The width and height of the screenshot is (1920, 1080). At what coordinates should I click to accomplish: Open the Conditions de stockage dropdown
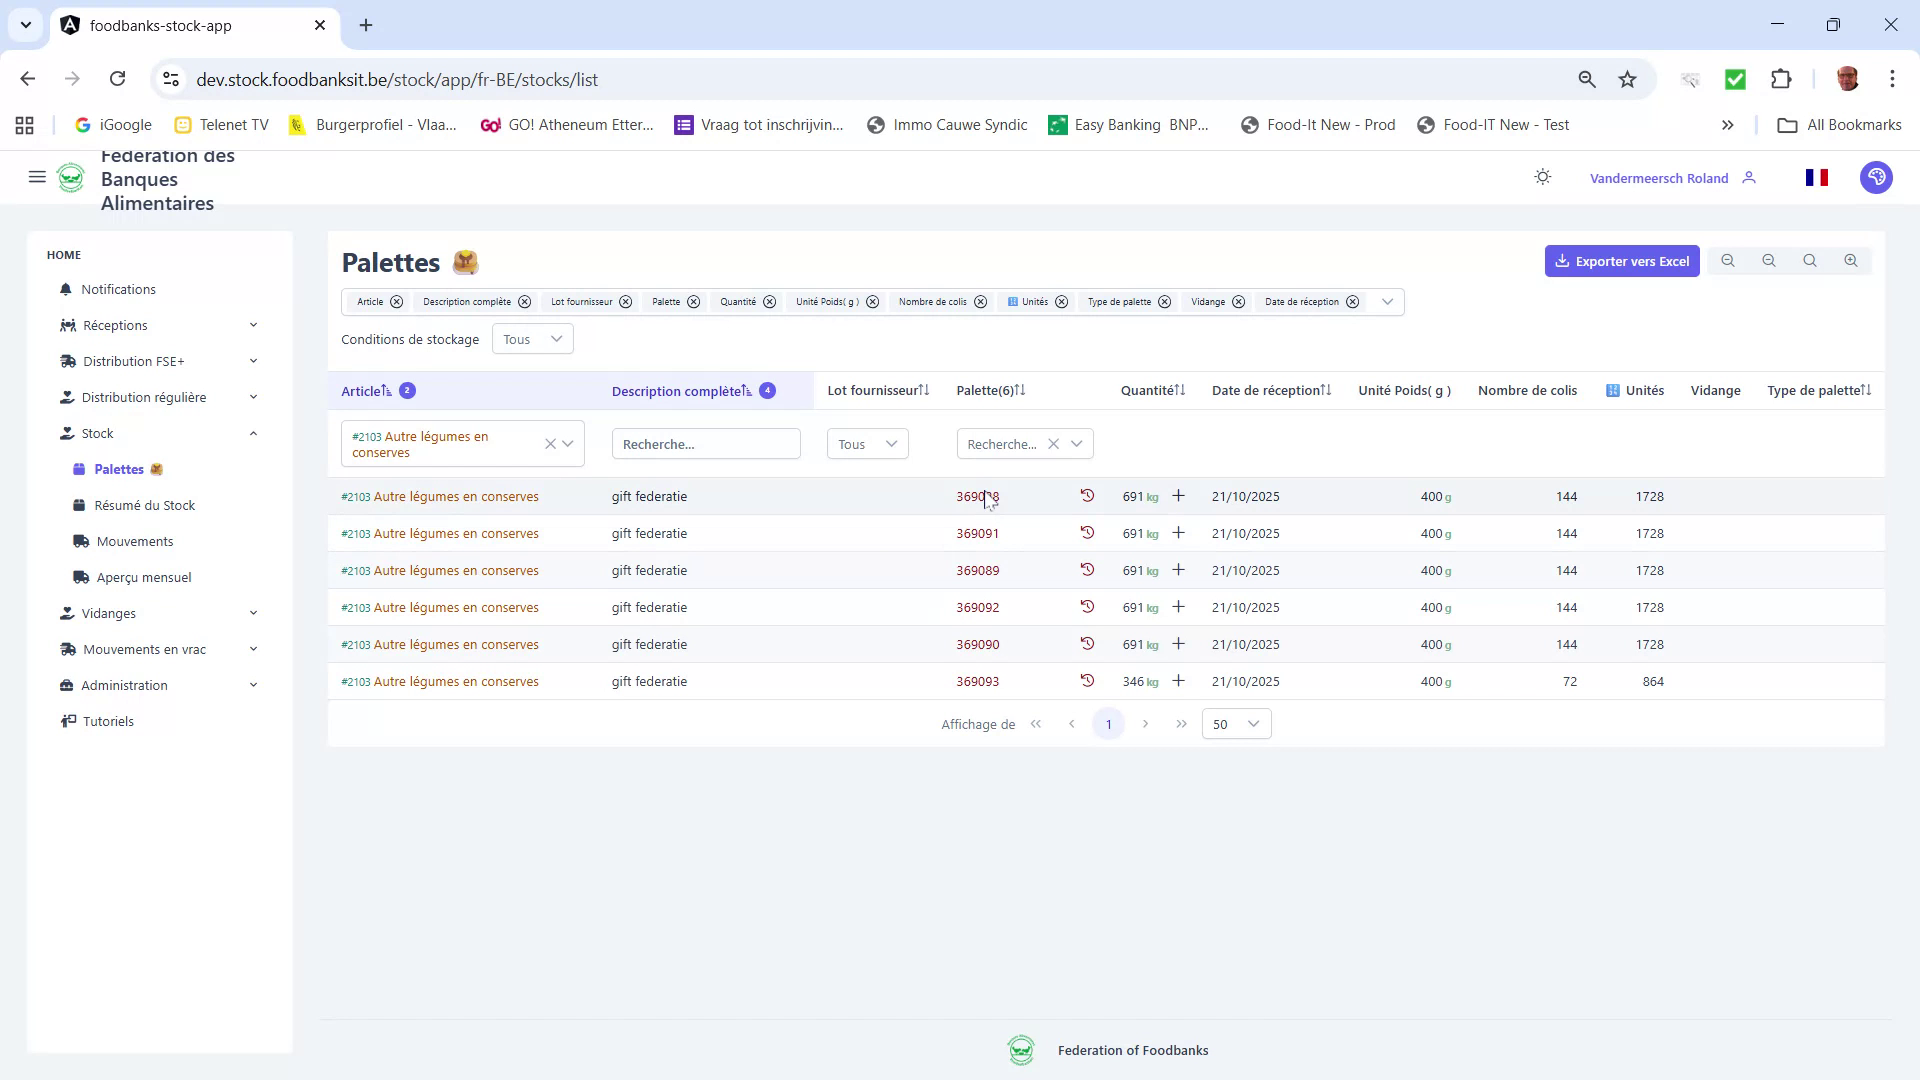[532, 338]
